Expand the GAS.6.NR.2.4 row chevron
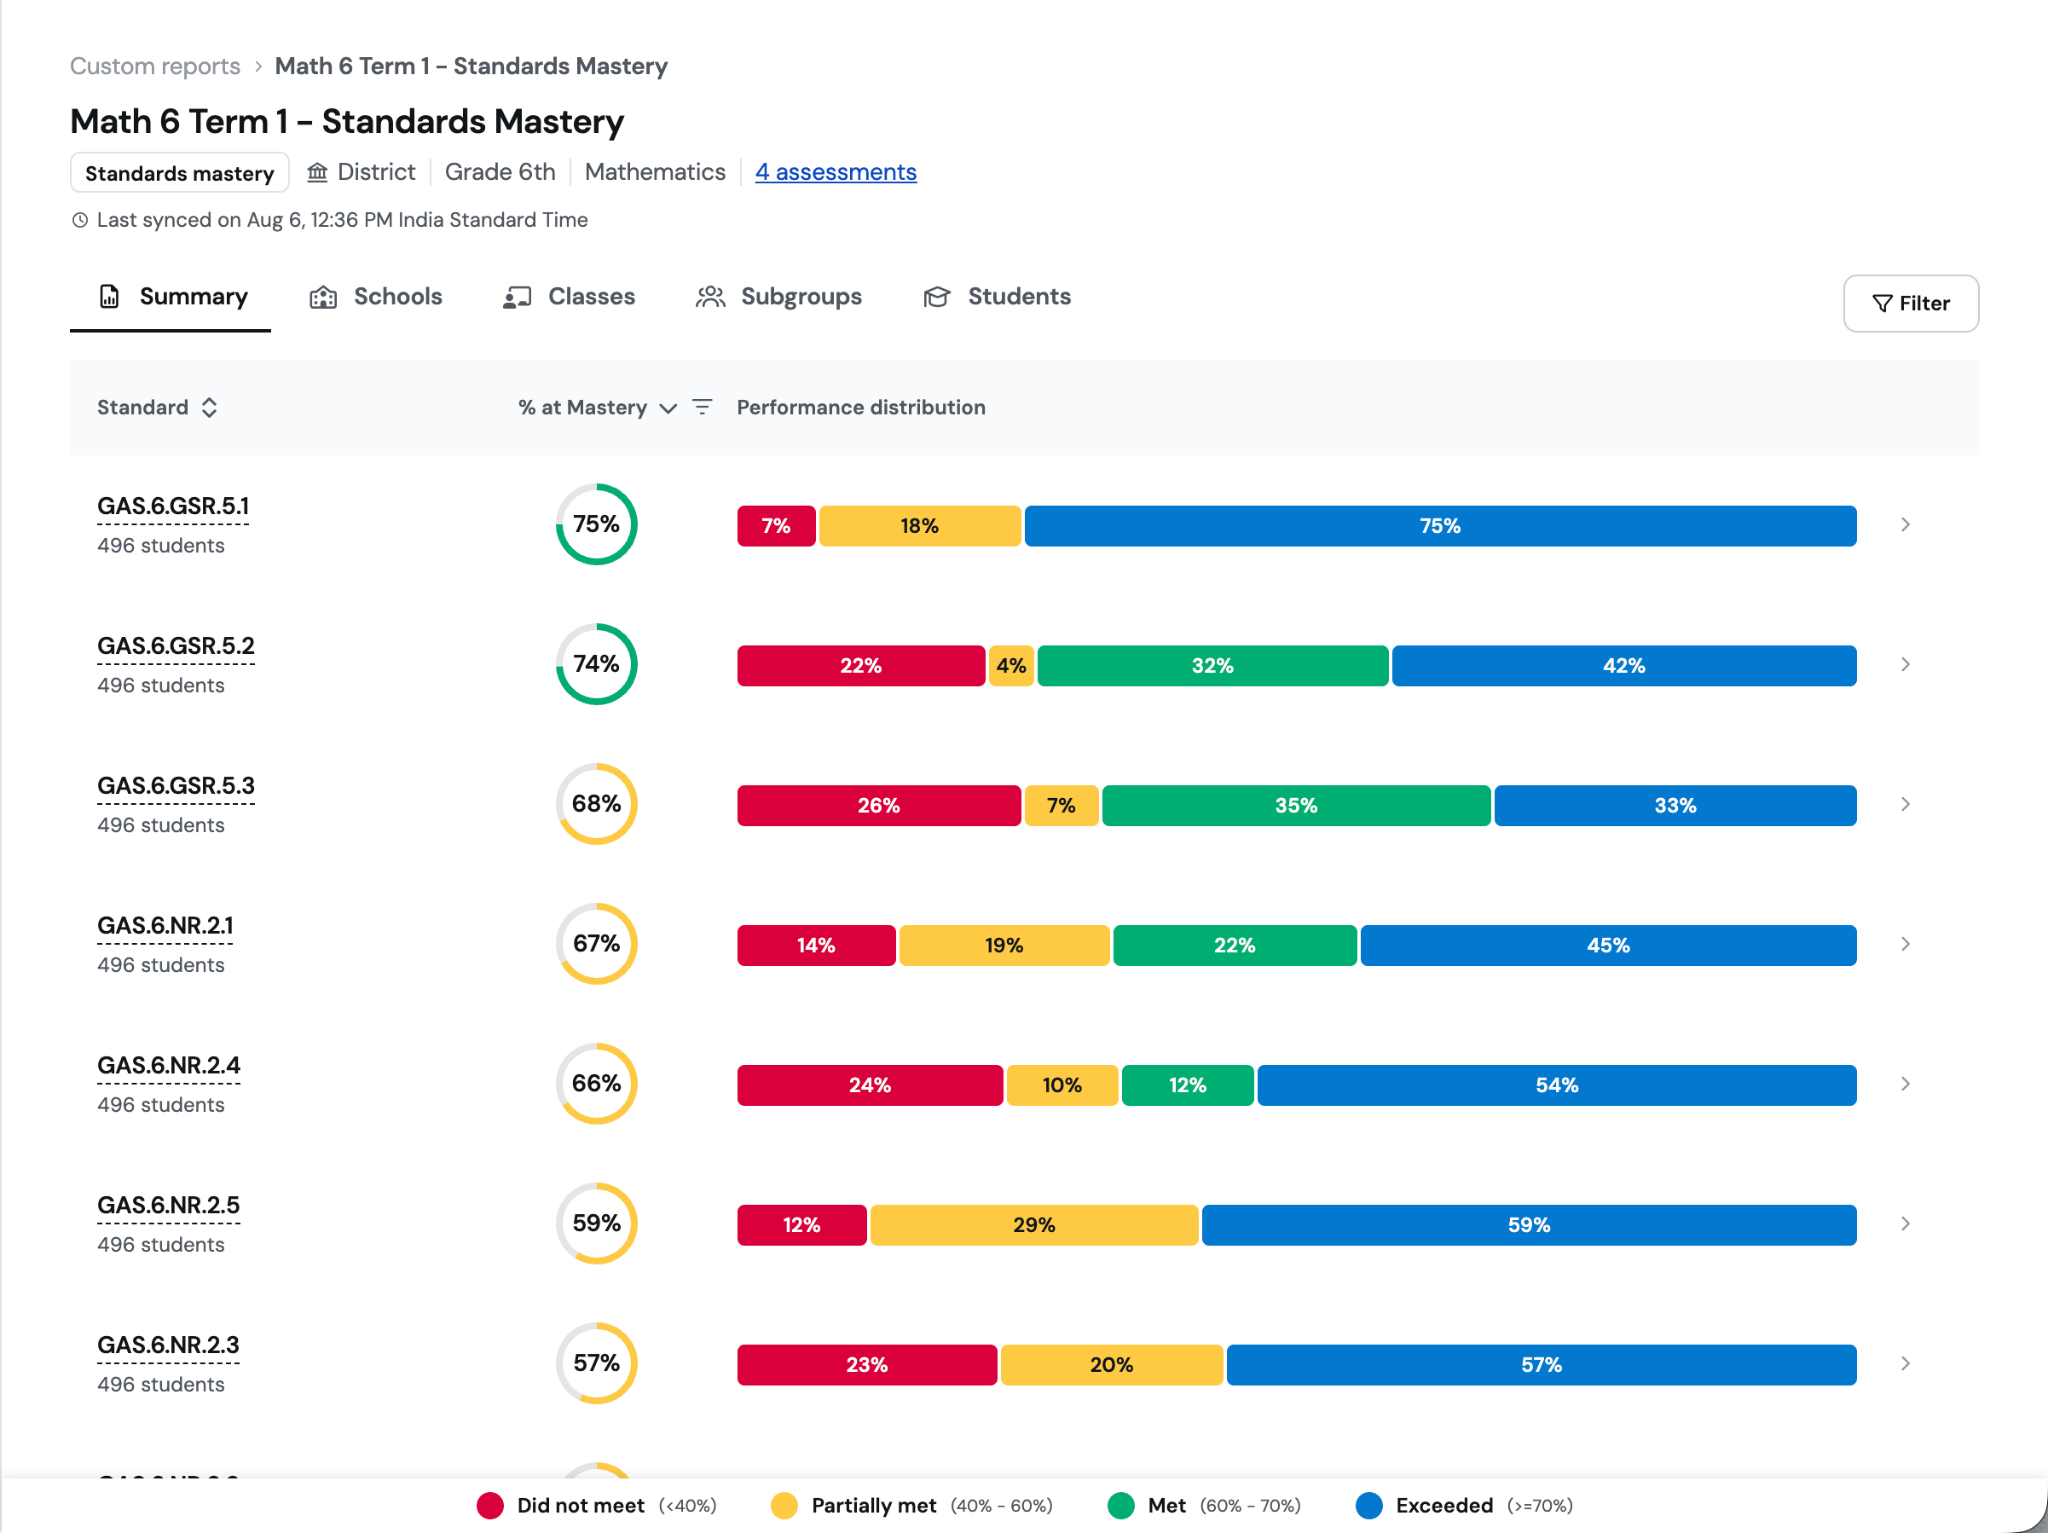 click(x=1905, y=1084)
